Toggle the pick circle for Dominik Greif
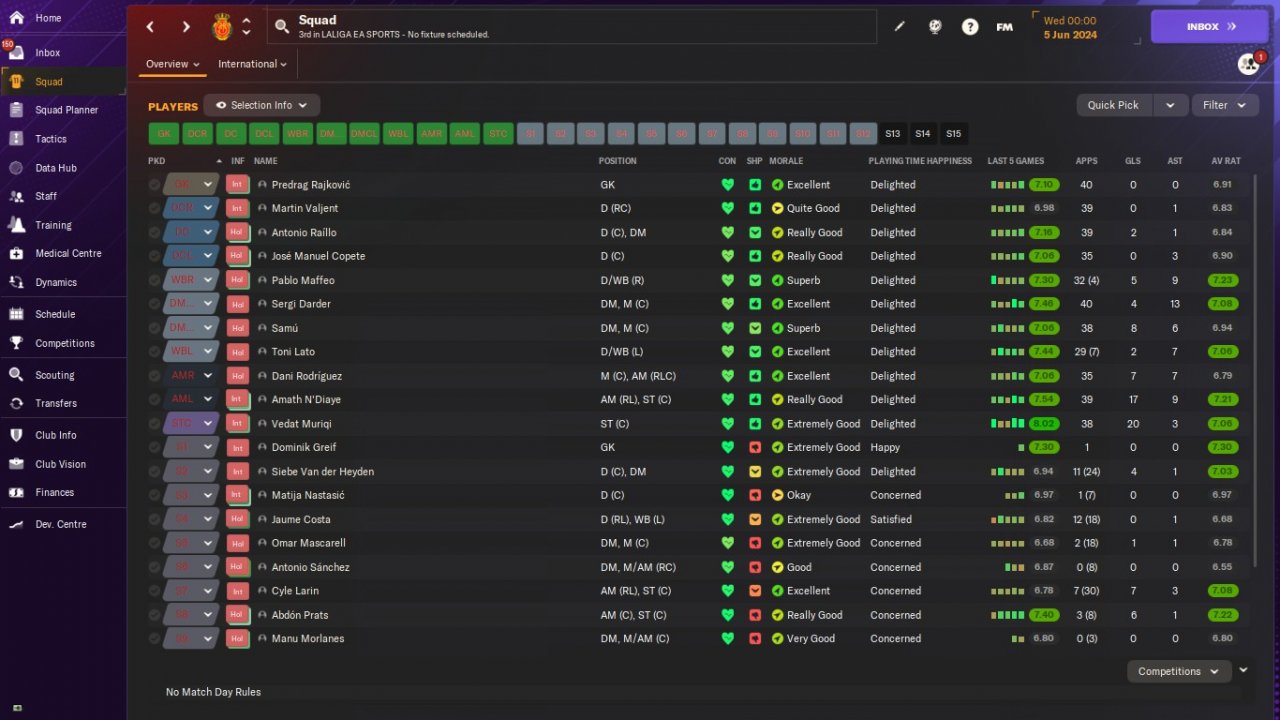The height and width of the screenshot is (720, 1280). coord(154,447)
